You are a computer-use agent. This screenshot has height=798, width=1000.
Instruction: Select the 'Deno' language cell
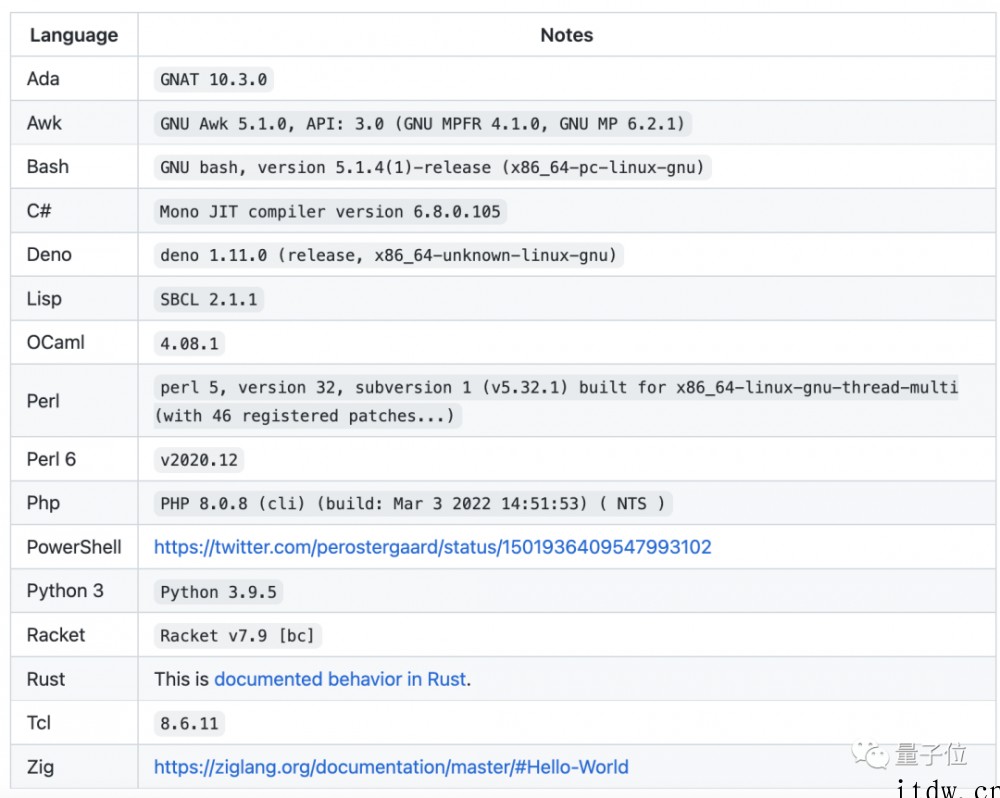(74, 255)
